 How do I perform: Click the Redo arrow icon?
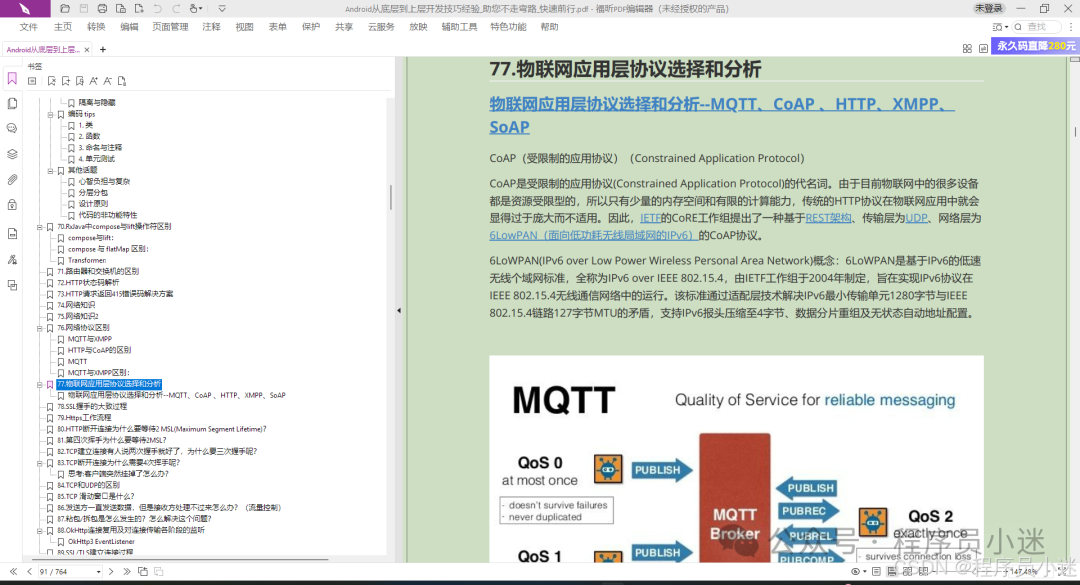click(x=176, y=9)
